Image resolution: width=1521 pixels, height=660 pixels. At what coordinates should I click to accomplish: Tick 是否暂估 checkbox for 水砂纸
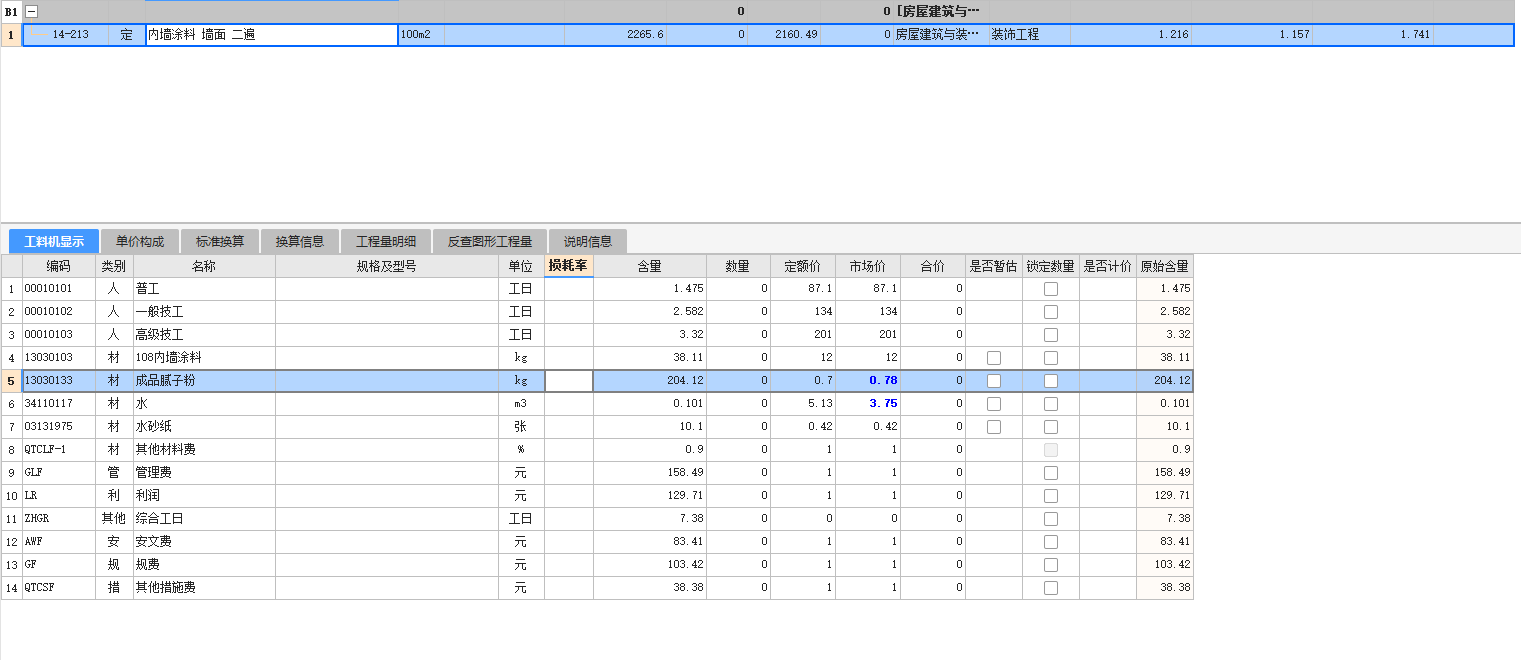click(x=994, y=427)
